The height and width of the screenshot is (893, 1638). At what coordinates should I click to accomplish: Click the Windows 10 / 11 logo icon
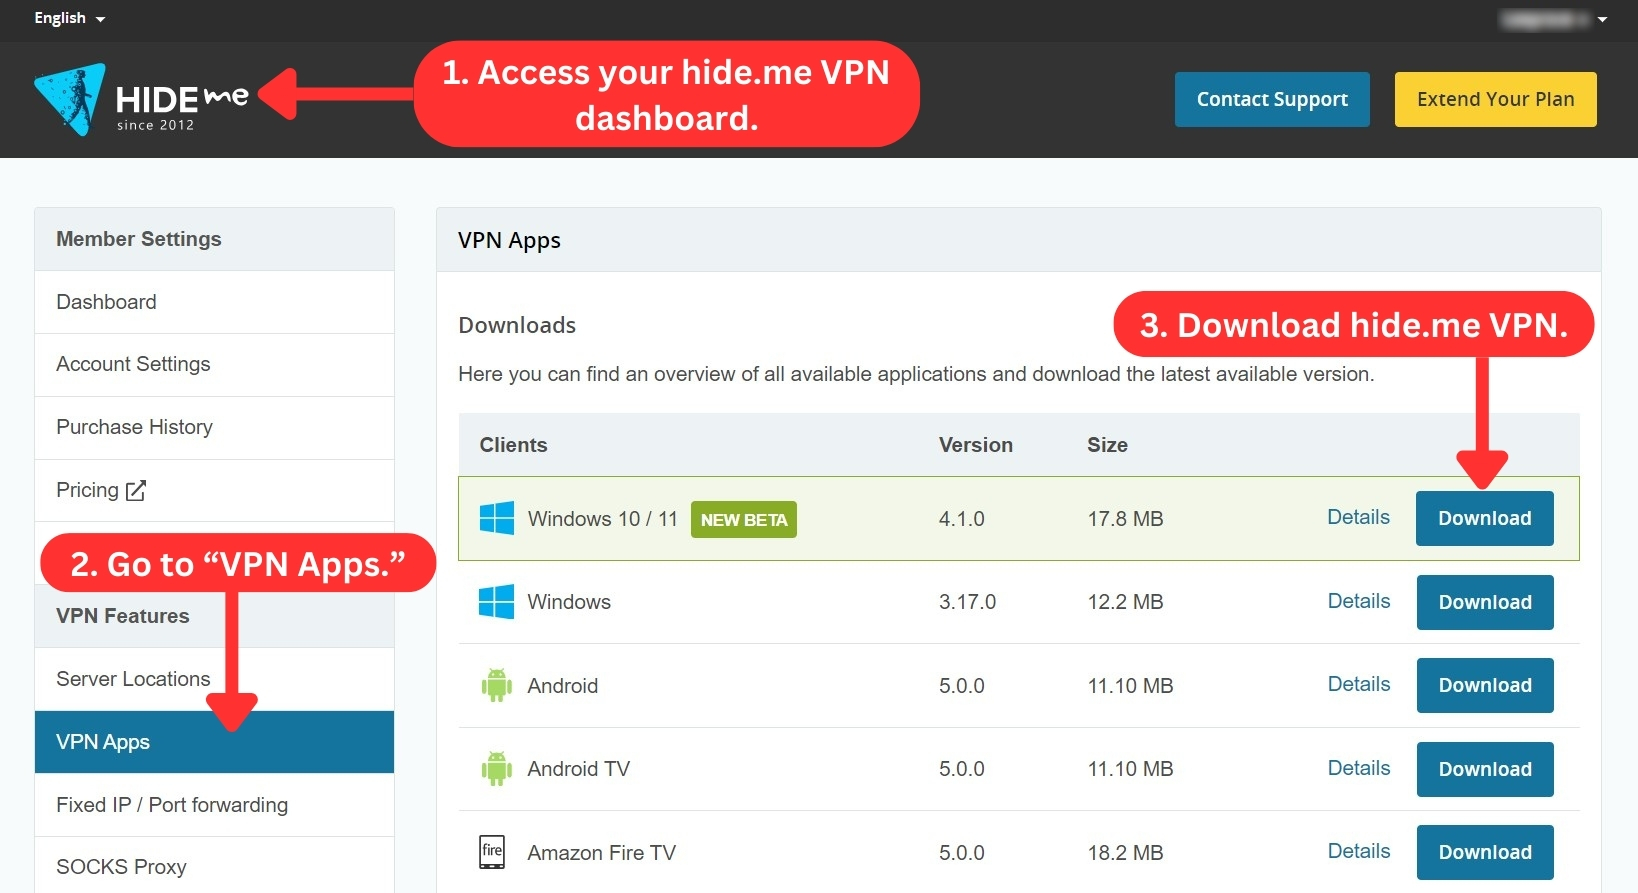[x=497, y=518]
